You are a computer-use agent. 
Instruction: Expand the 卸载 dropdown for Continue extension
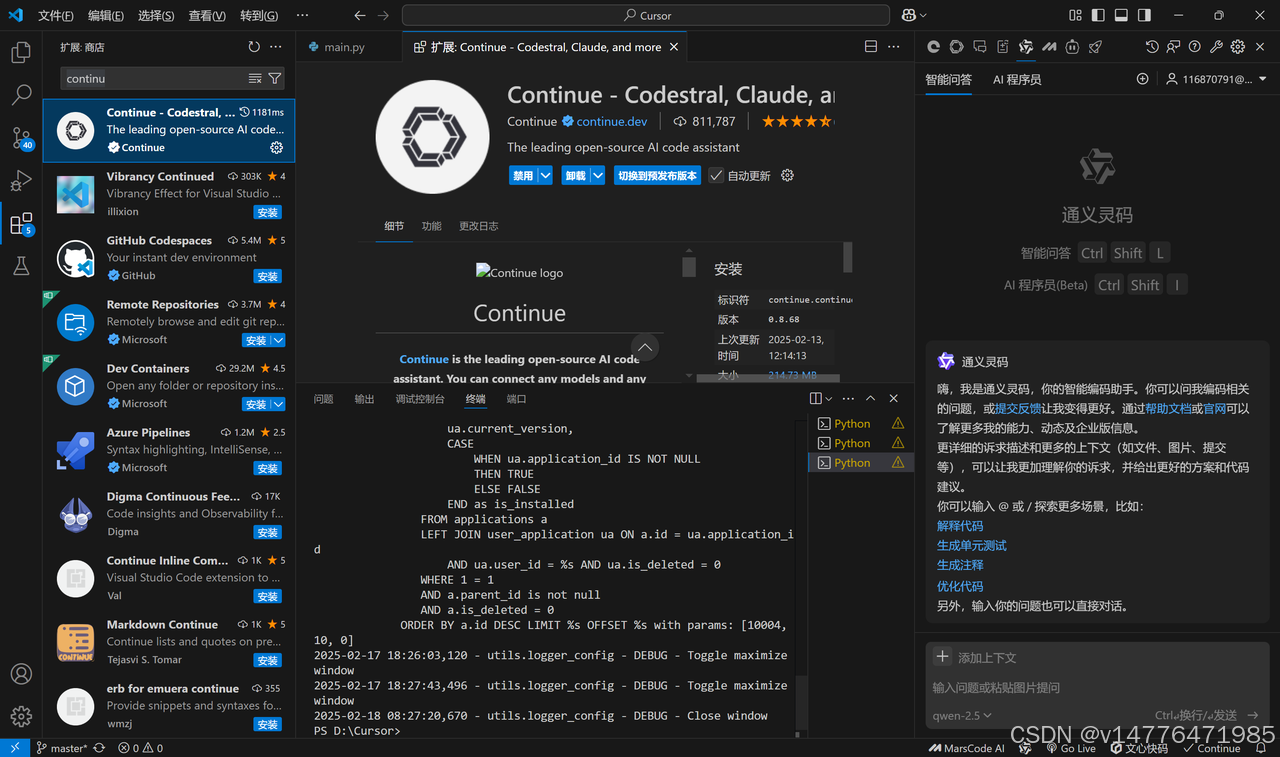597,175
